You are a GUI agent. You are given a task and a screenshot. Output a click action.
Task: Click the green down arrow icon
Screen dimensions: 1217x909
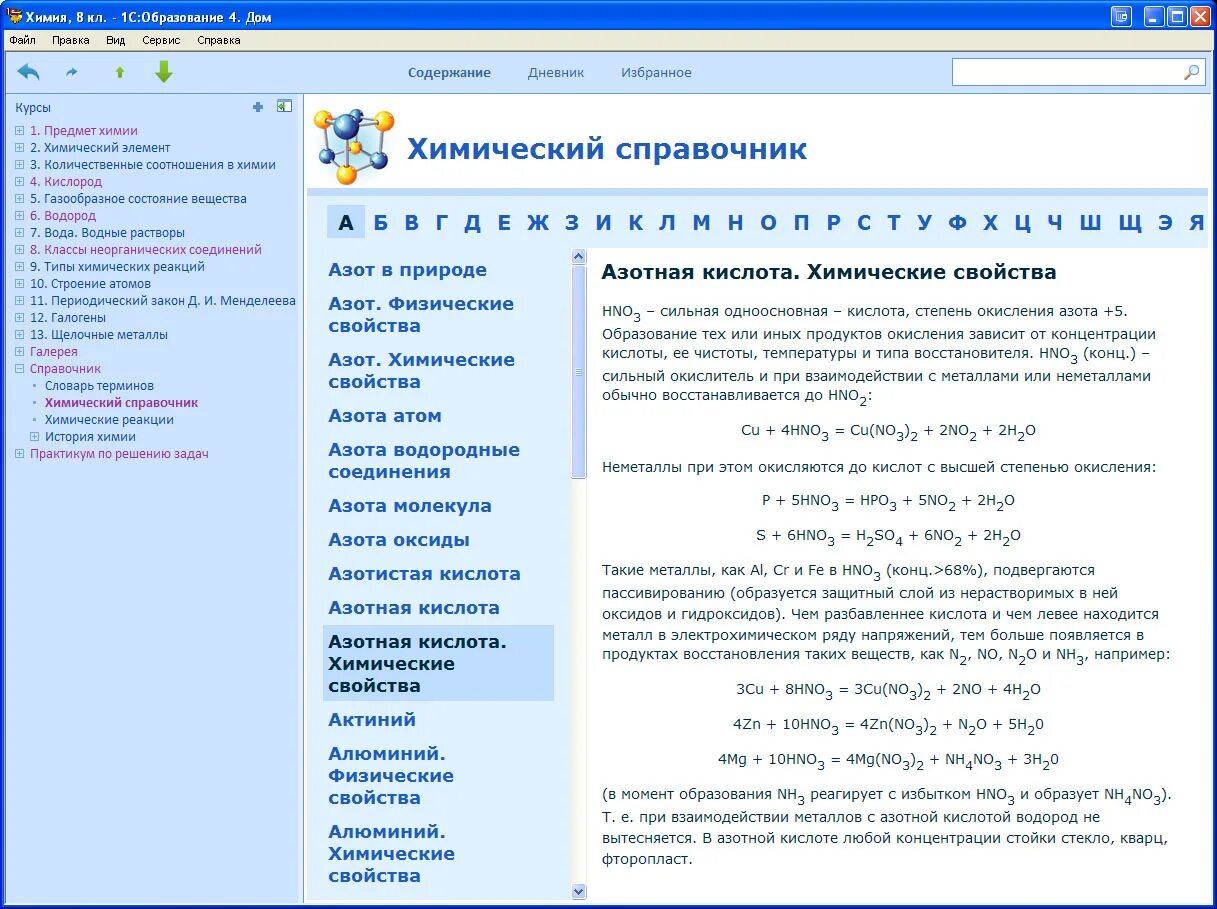click(x=164, y=72)
